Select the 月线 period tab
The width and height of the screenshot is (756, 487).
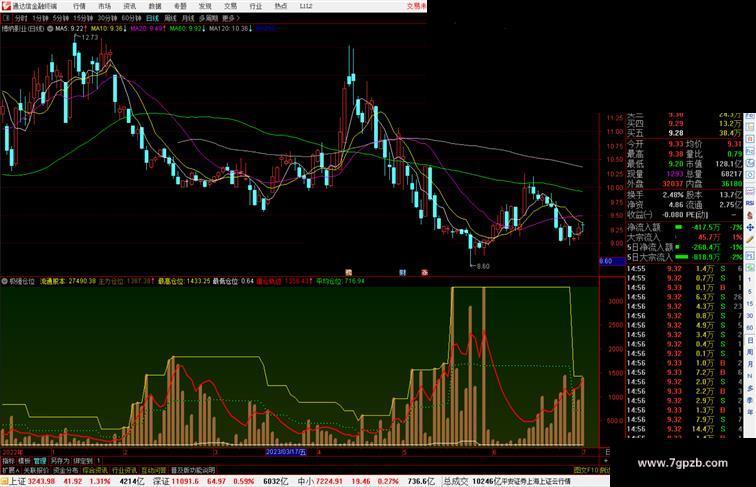click(x=188, y=18)
